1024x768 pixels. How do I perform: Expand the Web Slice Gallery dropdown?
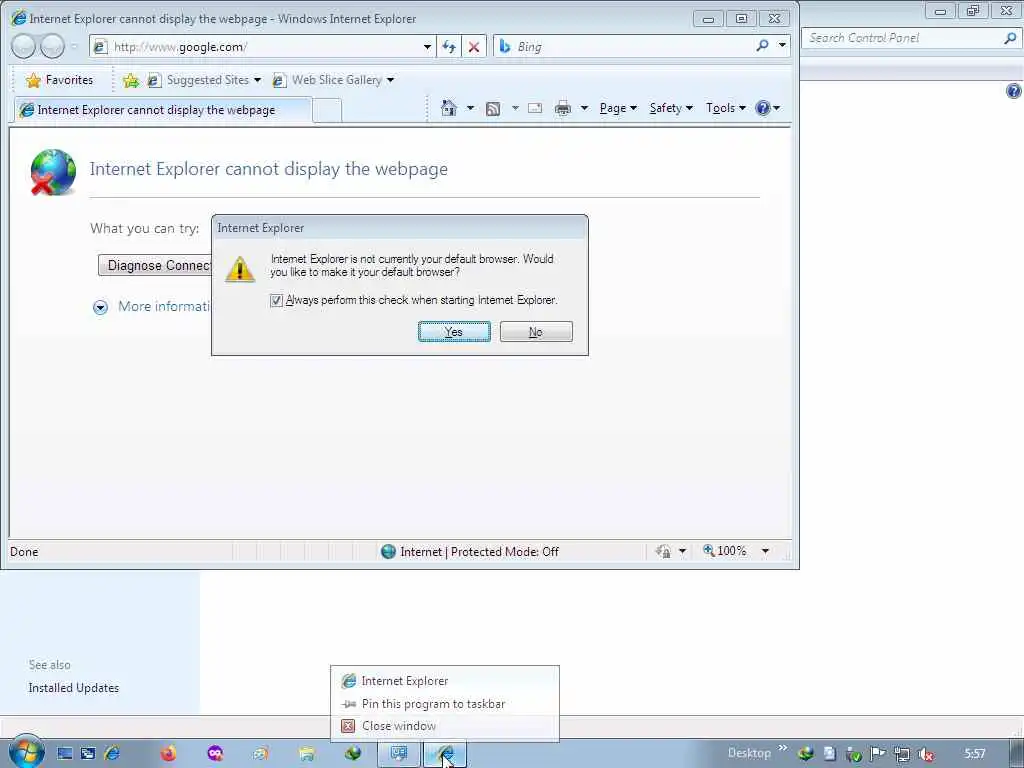391,80
